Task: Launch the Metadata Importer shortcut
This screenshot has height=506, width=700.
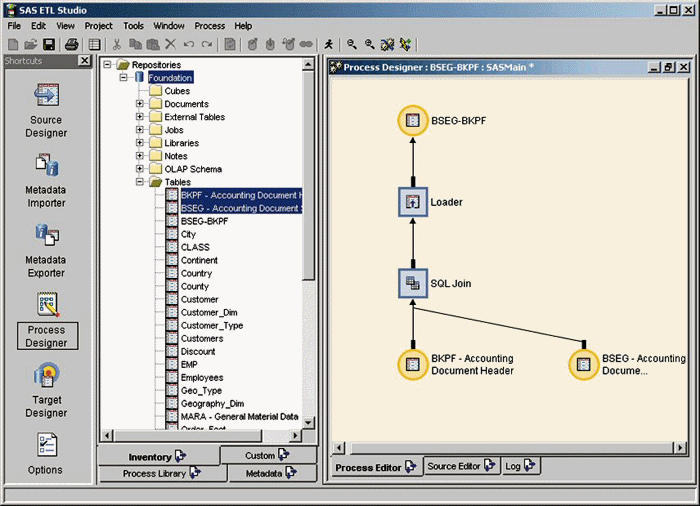Action: click(46, 180)
